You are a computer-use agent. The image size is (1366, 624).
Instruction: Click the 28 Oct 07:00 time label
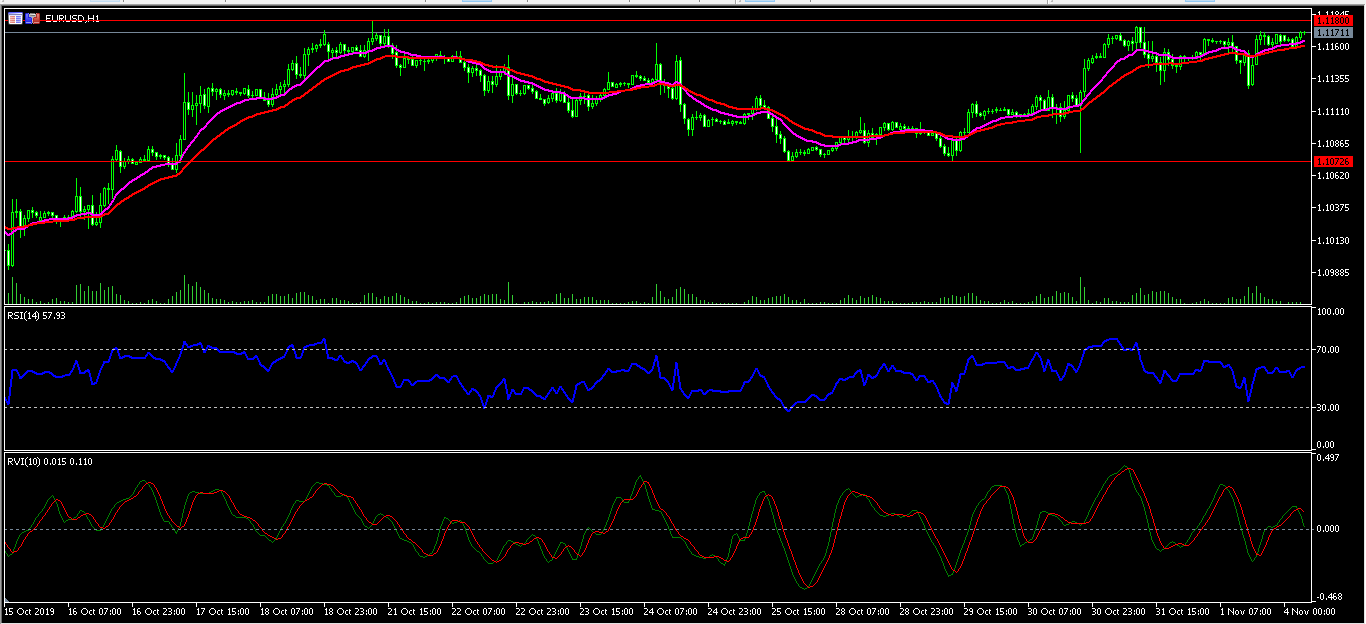click(x=862, y=610)
